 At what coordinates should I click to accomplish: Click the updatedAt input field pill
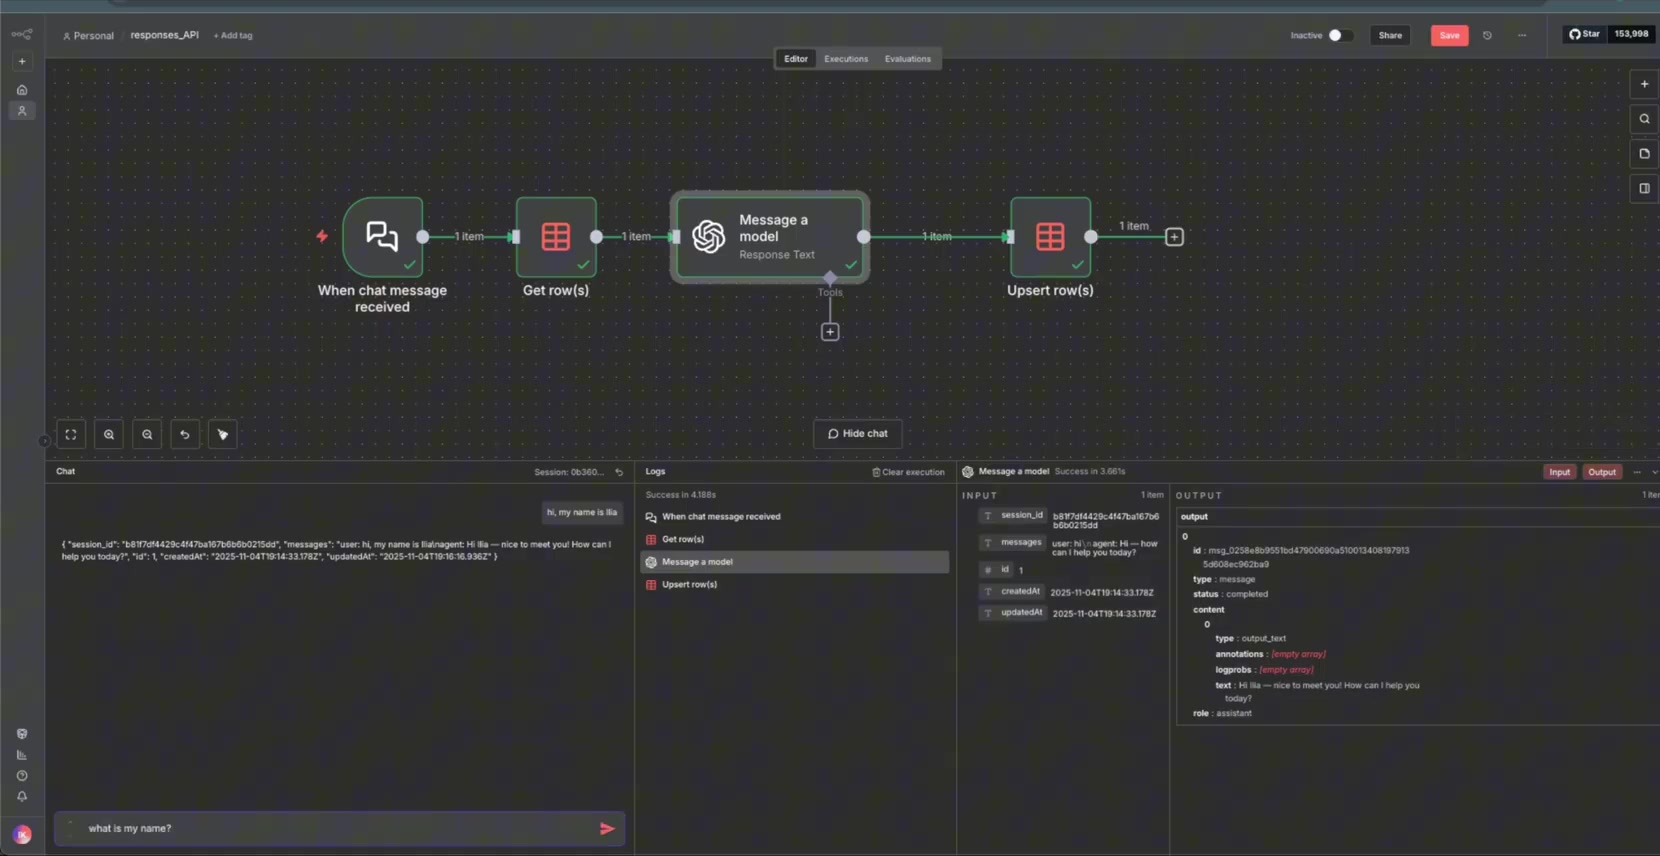(x=1013, y=613)
